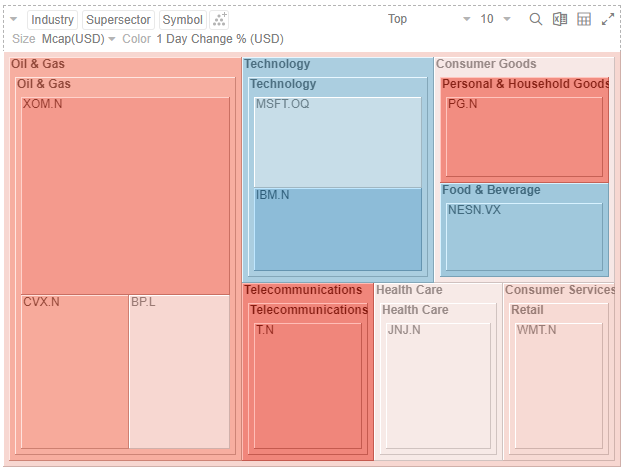Open the Top filter dropdown
Screen dimensions: 624x472
pyautogui.click(x=430, y=19)
